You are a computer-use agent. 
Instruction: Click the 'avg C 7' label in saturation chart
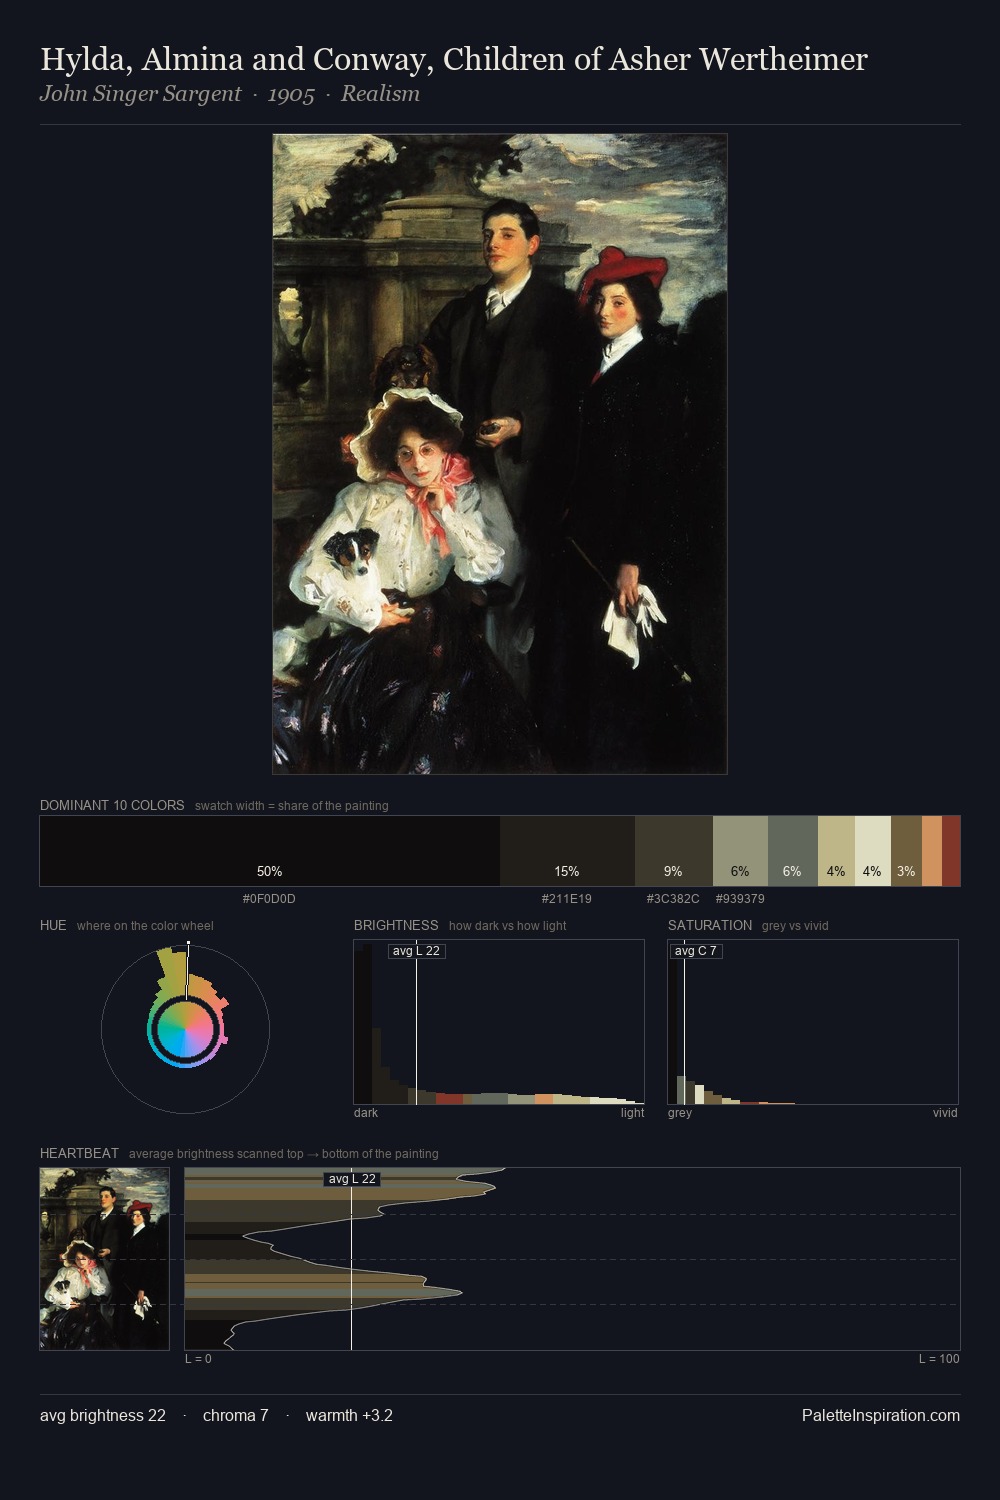696,951
